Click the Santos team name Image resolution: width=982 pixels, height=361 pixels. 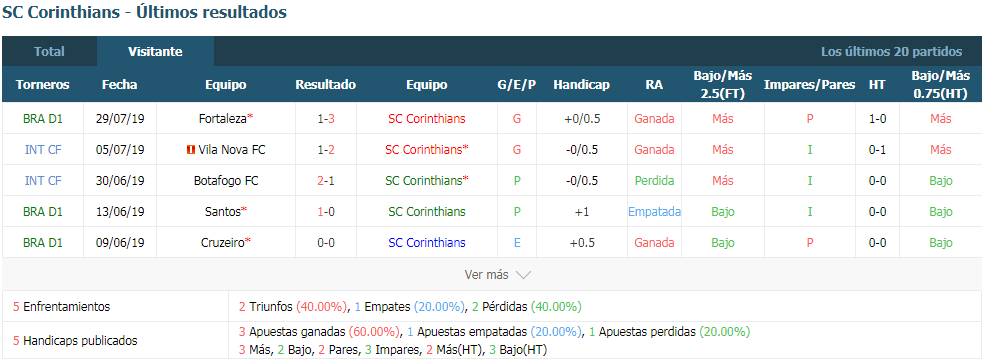[x=223, y=212]
